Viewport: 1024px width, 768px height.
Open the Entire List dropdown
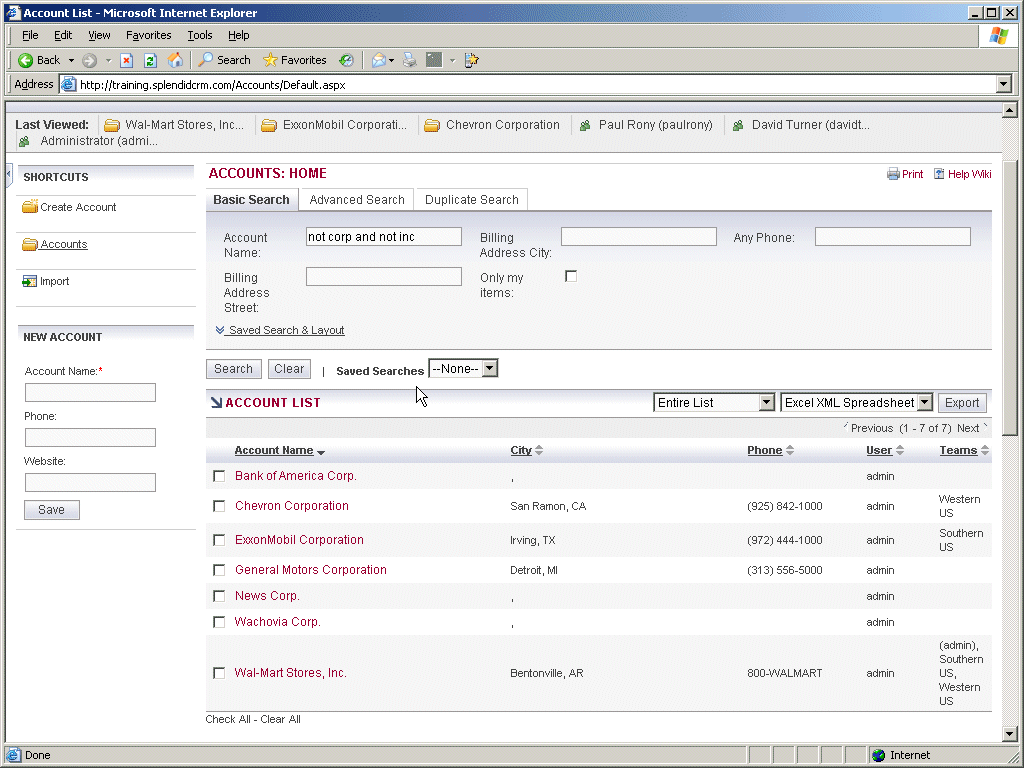click(715, 402)
